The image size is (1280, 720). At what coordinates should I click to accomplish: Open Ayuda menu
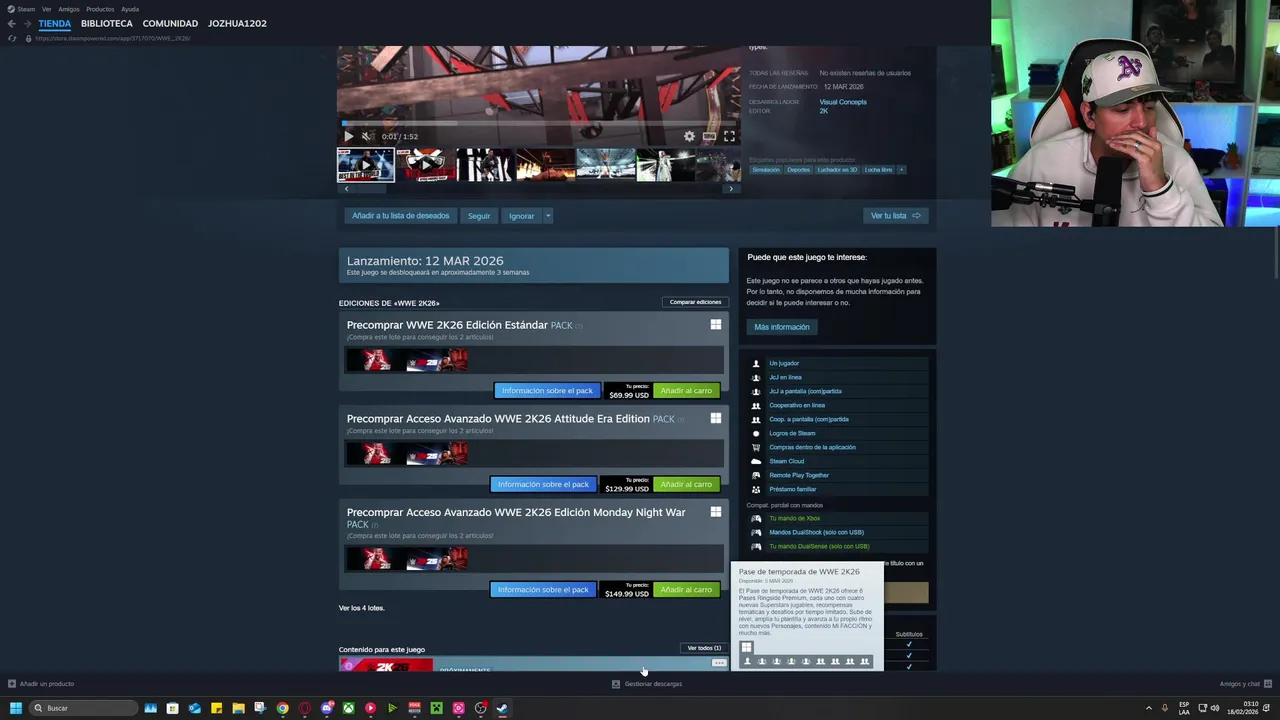(130, 9)
